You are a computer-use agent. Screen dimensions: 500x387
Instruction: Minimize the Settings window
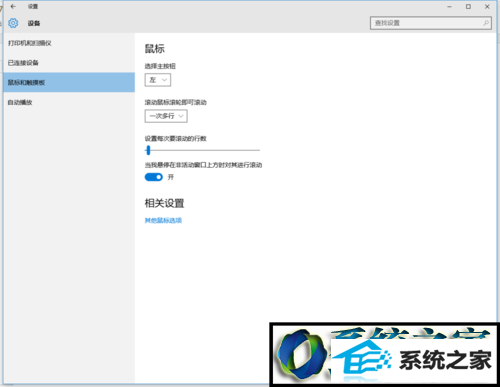pos(449,6)
